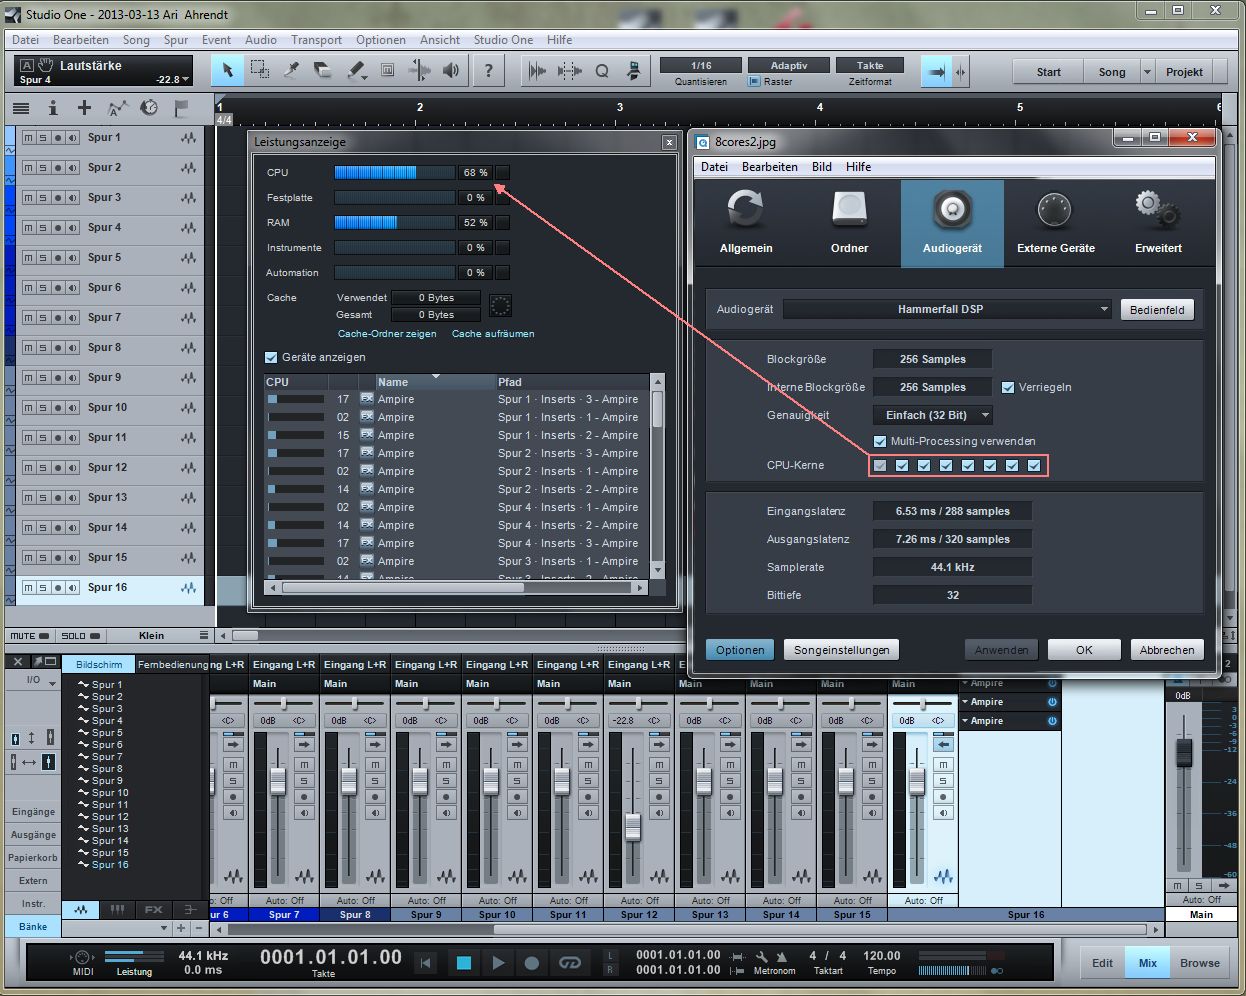Record-arm track Spur 5 in the arrangement
The width and height of the screenshot is (1246, 996).
click(x=58, y=258)
